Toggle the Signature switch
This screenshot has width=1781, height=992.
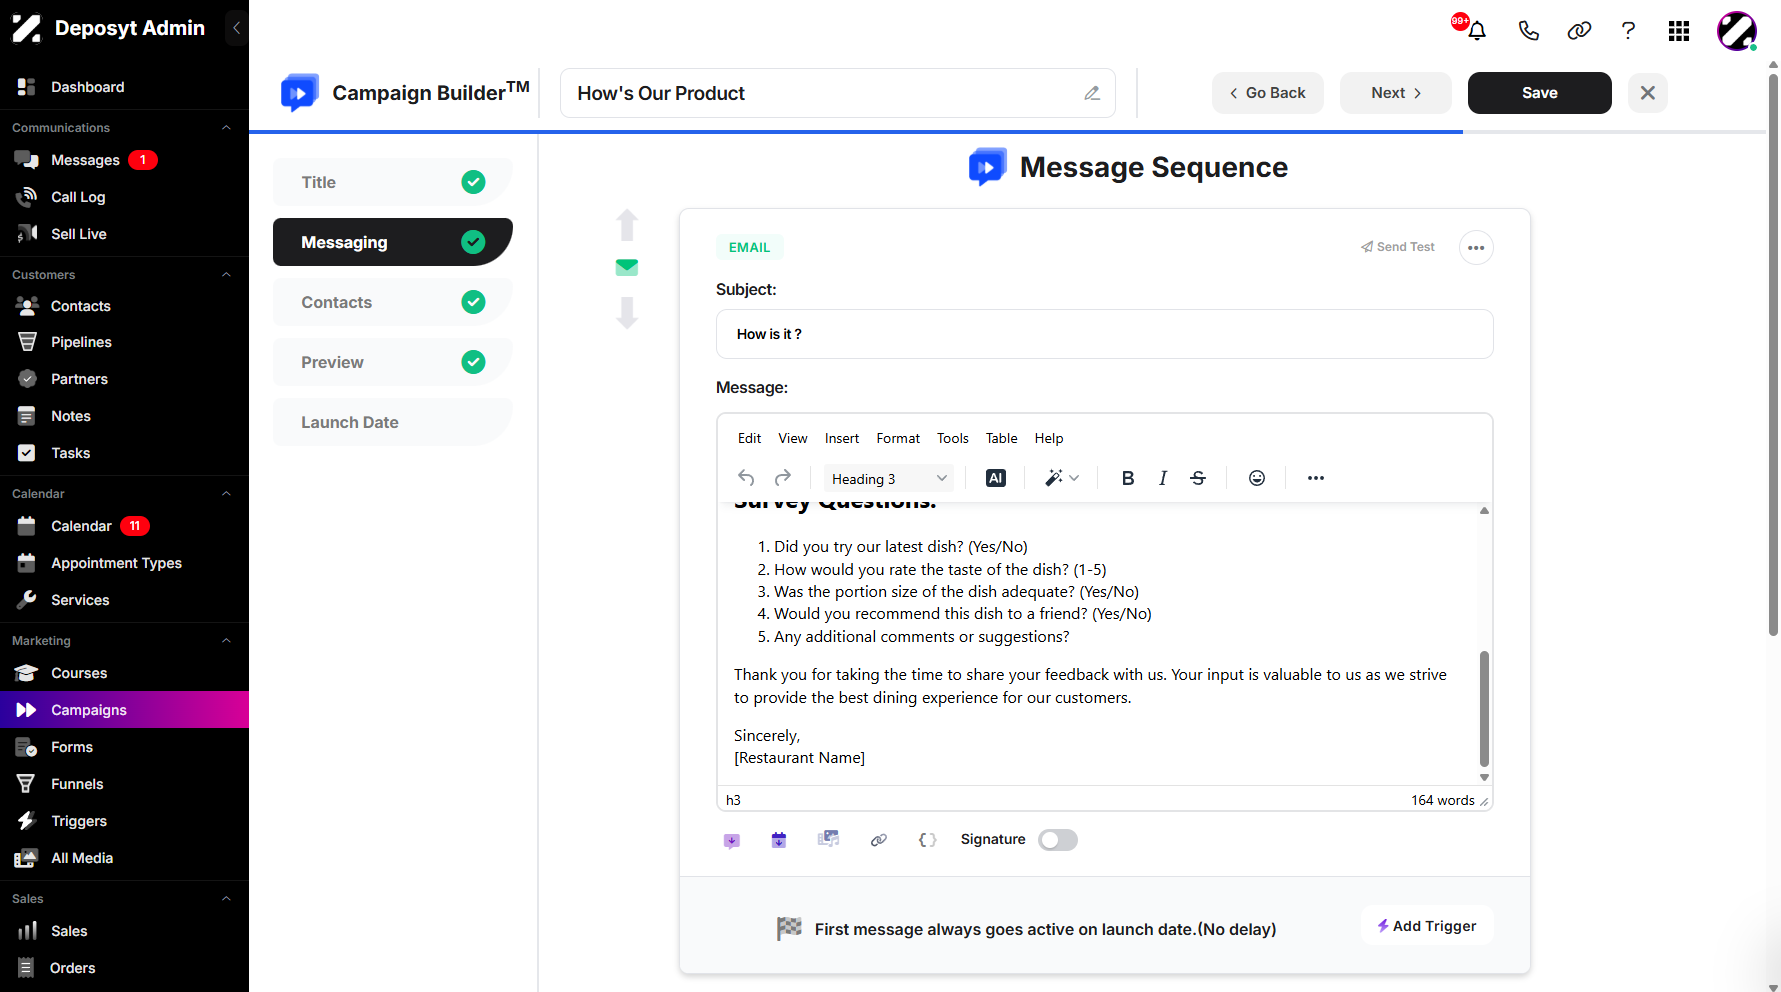[x=1058, y=840]
